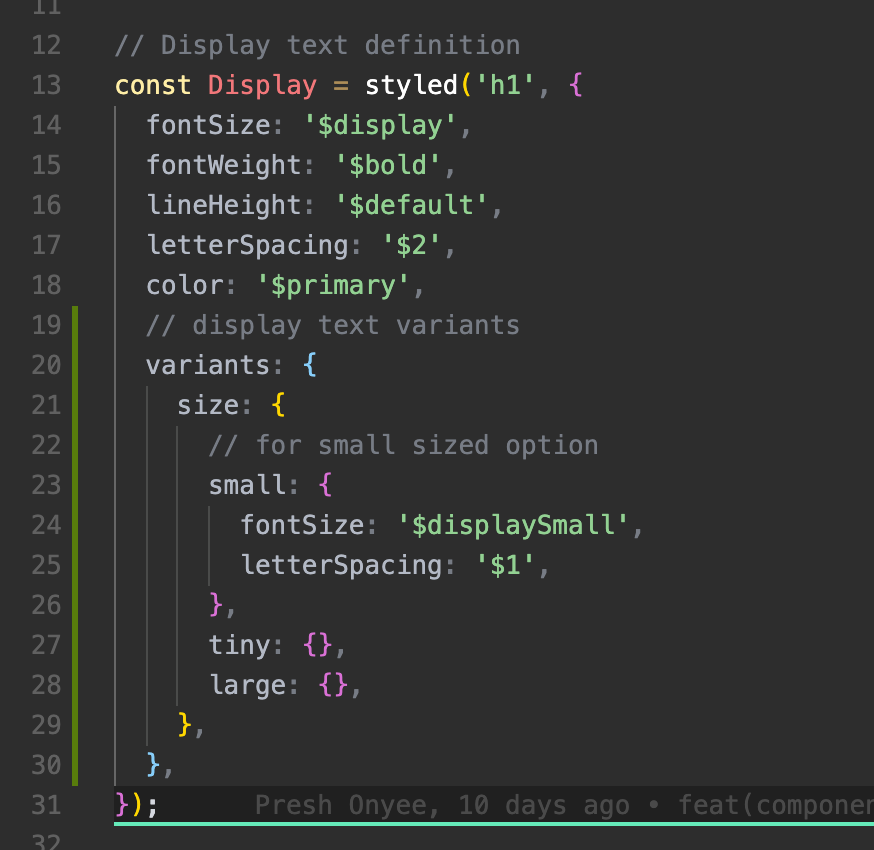This screenshot has width=874, height=850.
Task: Click the '$displaySmall' string value
Action: point(513,524)
